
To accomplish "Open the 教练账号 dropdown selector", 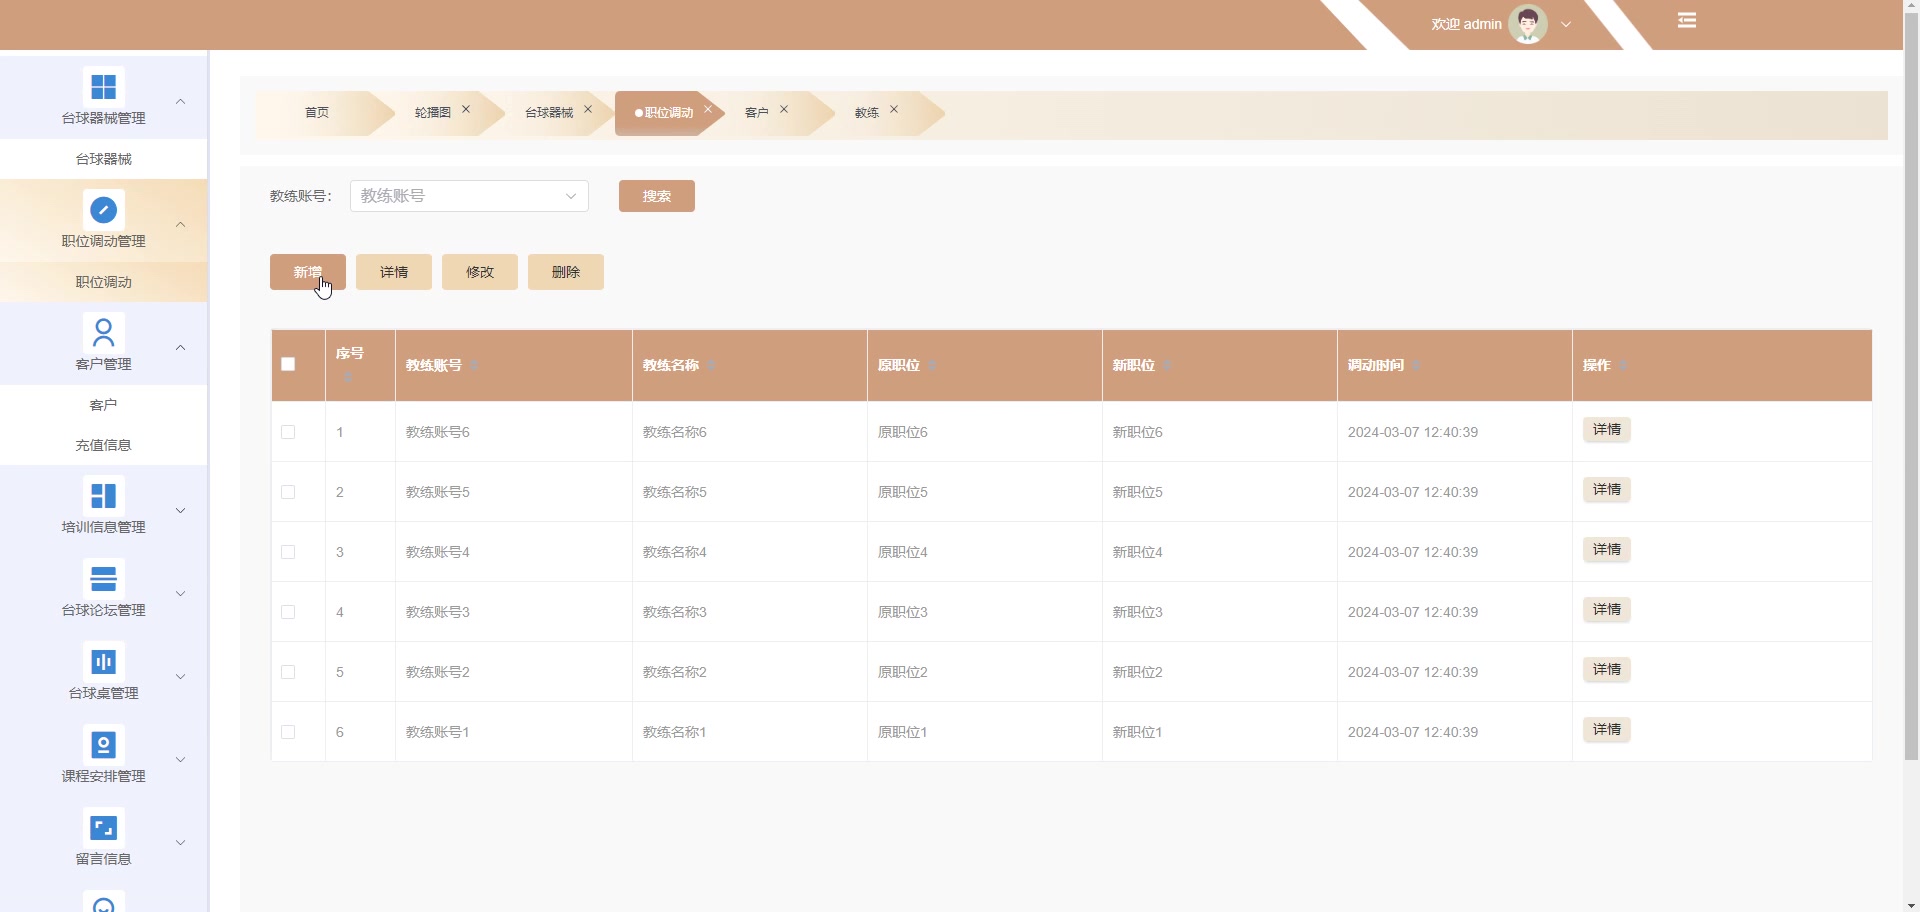I will point(469,196).
